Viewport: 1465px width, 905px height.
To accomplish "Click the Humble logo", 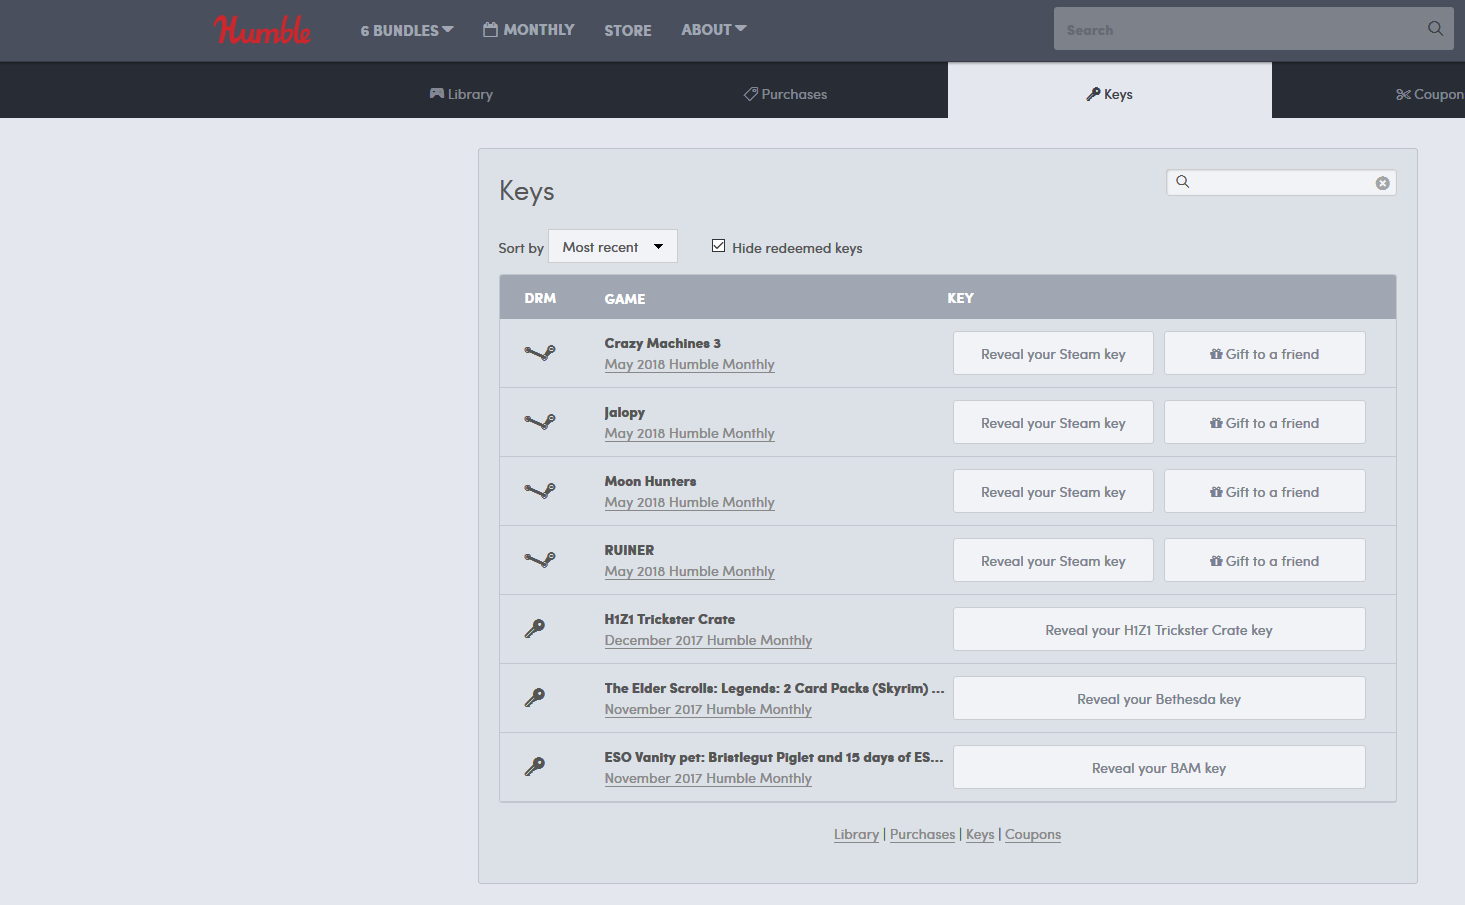I will tap(262, 30).
